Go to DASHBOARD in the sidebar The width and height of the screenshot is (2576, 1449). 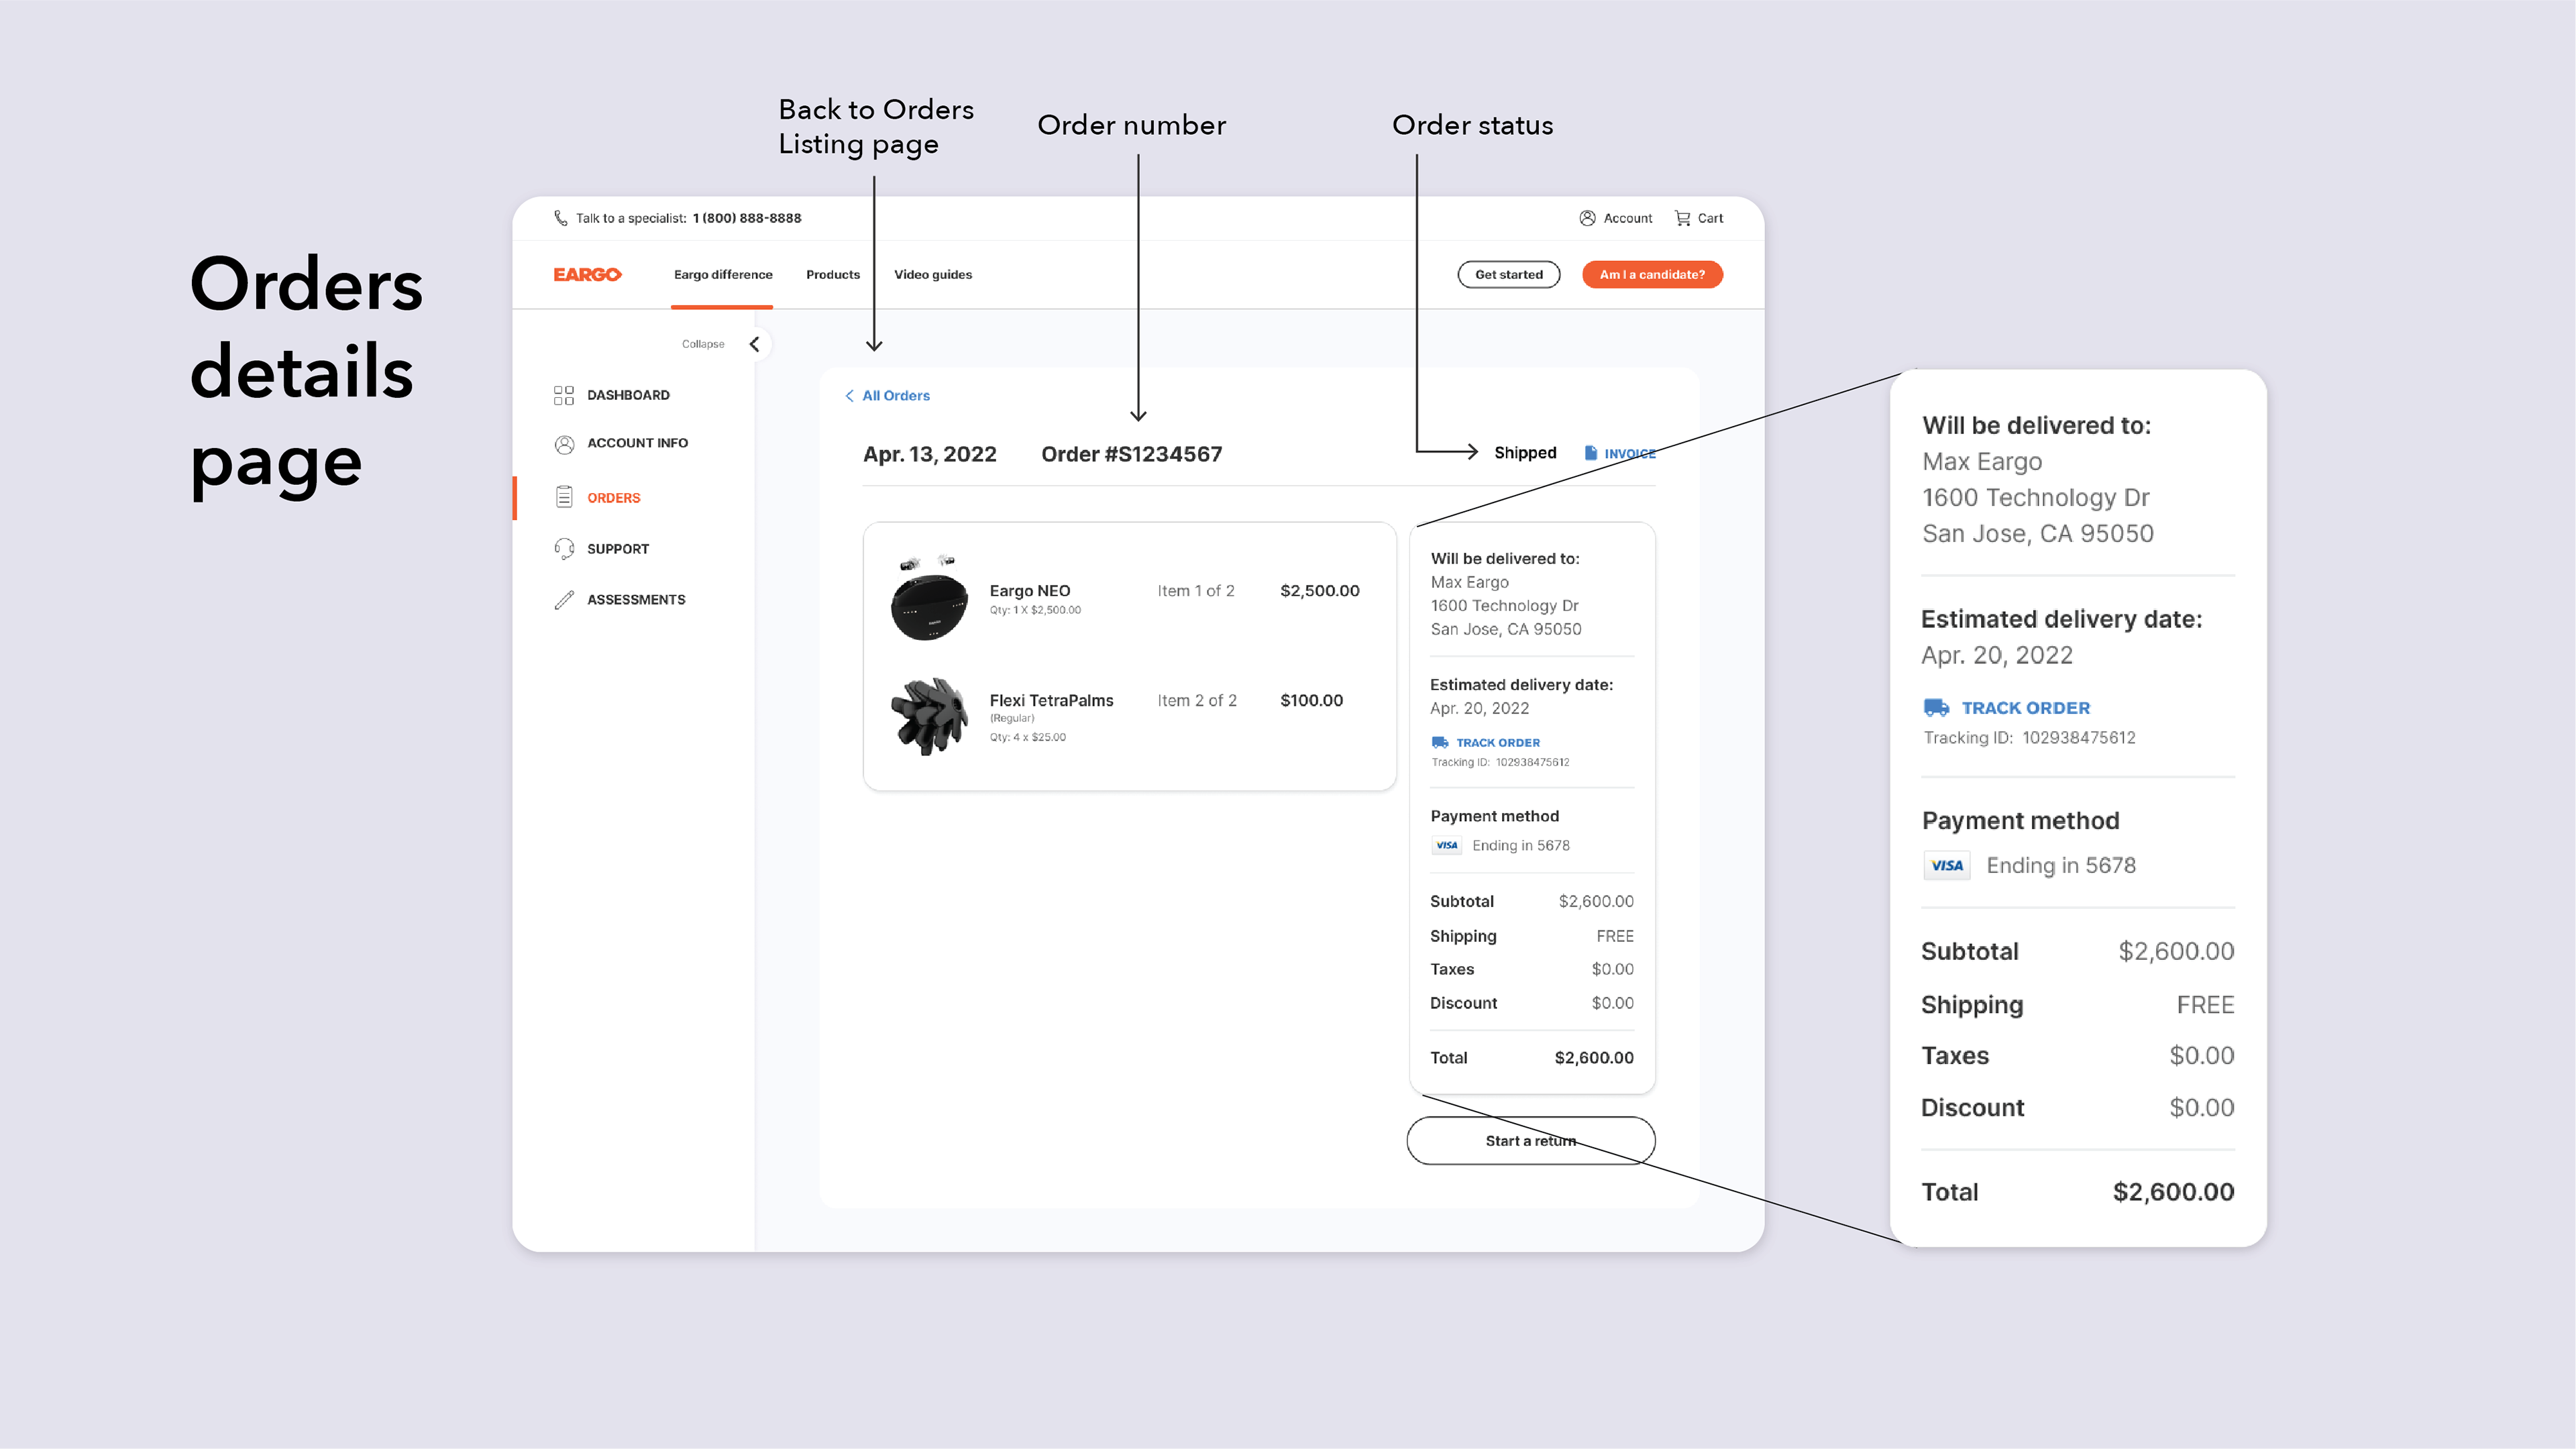point(628,395)
